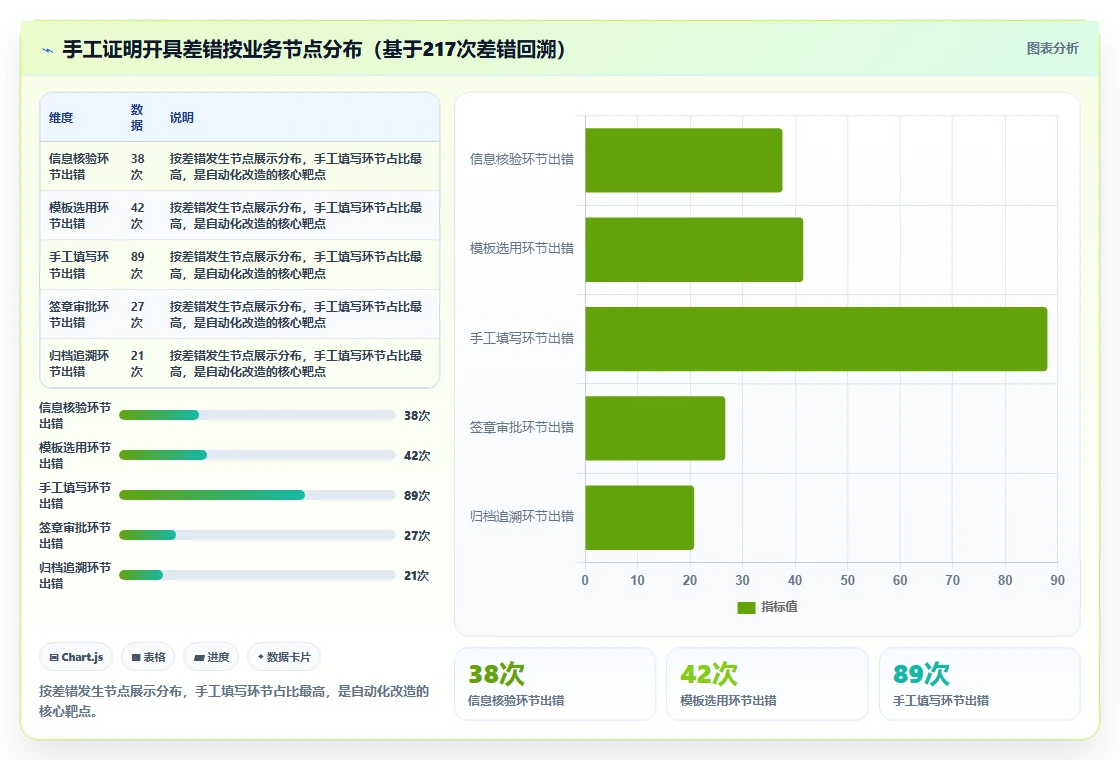Click the small blue icon left of the title

(x=48, y=50)
